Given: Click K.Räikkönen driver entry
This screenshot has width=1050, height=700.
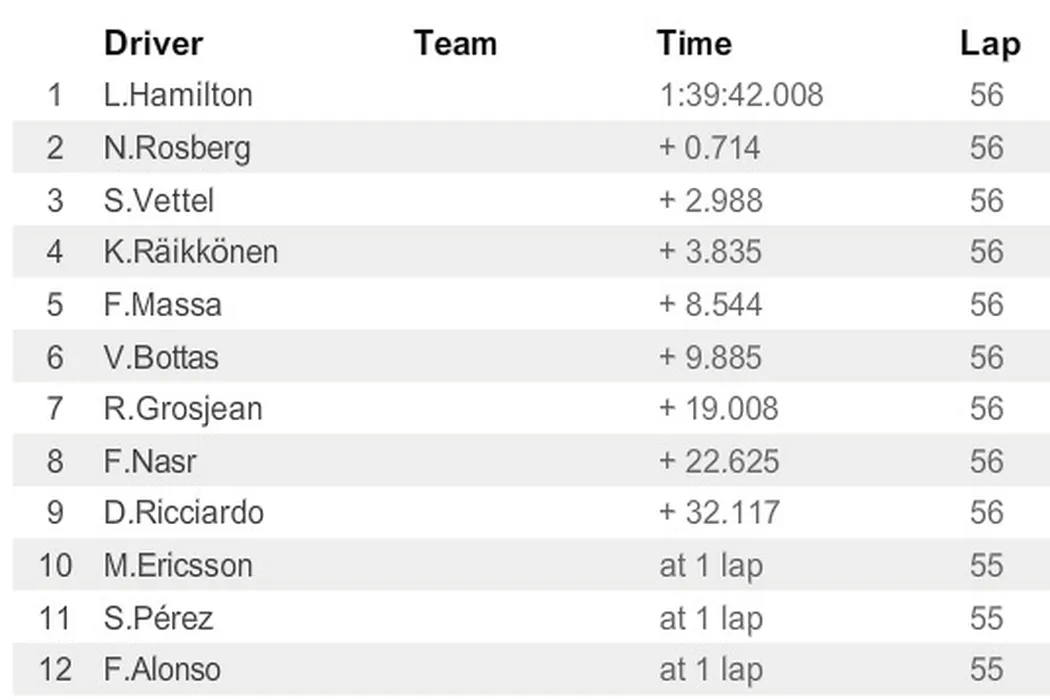Looking at the screenshot, I should click(x=191, y=252).
